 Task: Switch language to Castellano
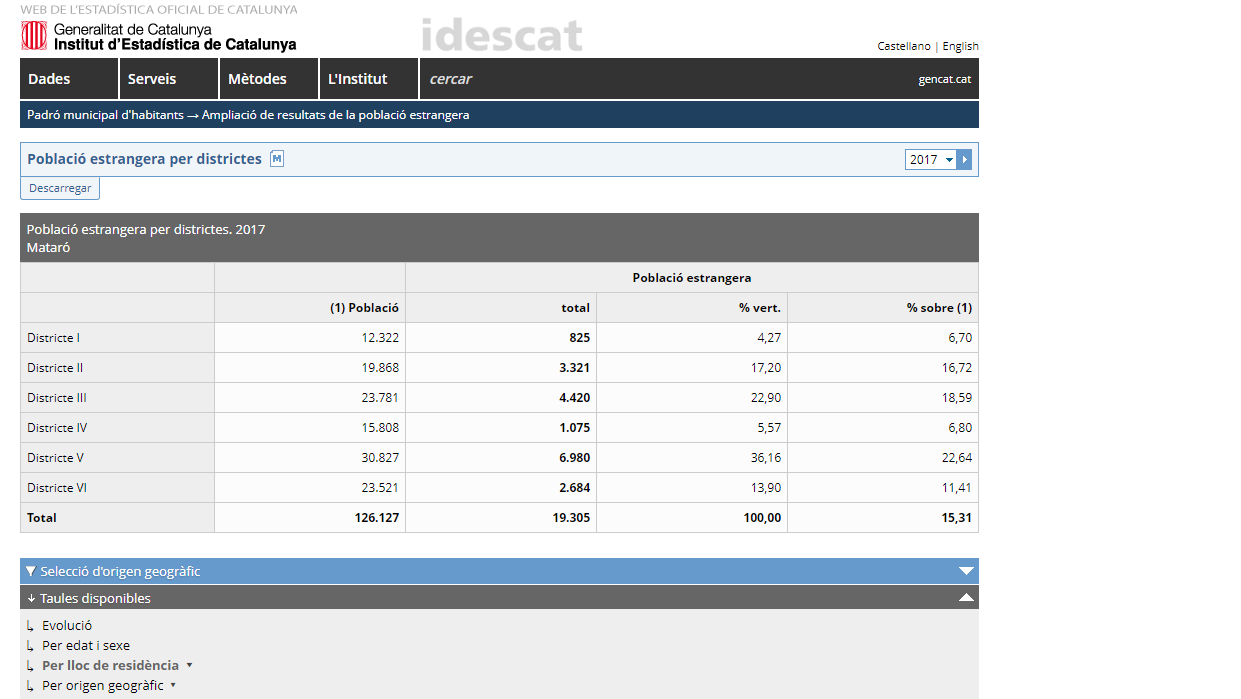pyautogui.click(x=903, y=46)
